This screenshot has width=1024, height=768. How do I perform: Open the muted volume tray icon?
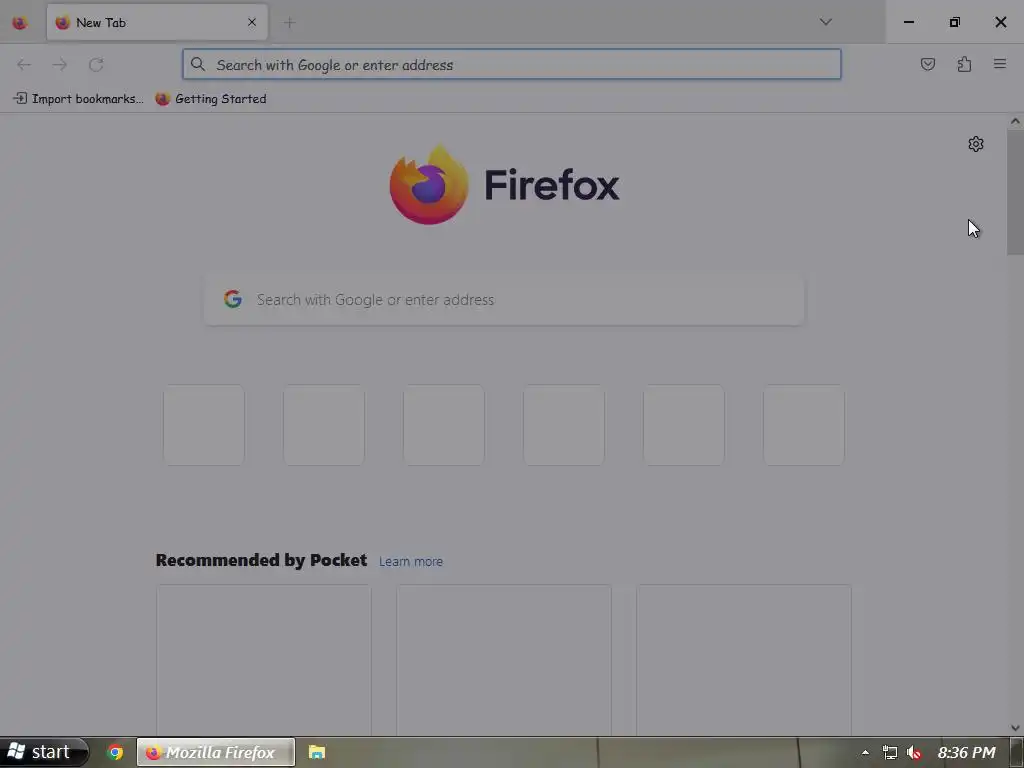(x=914, y=752)
